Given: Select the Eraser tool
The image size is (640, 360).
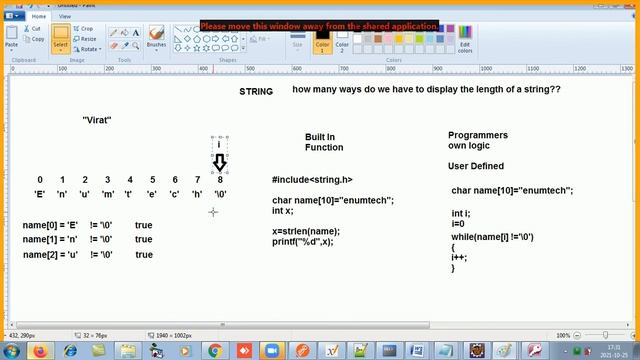Looking at the screenshot, I should 113,46.
